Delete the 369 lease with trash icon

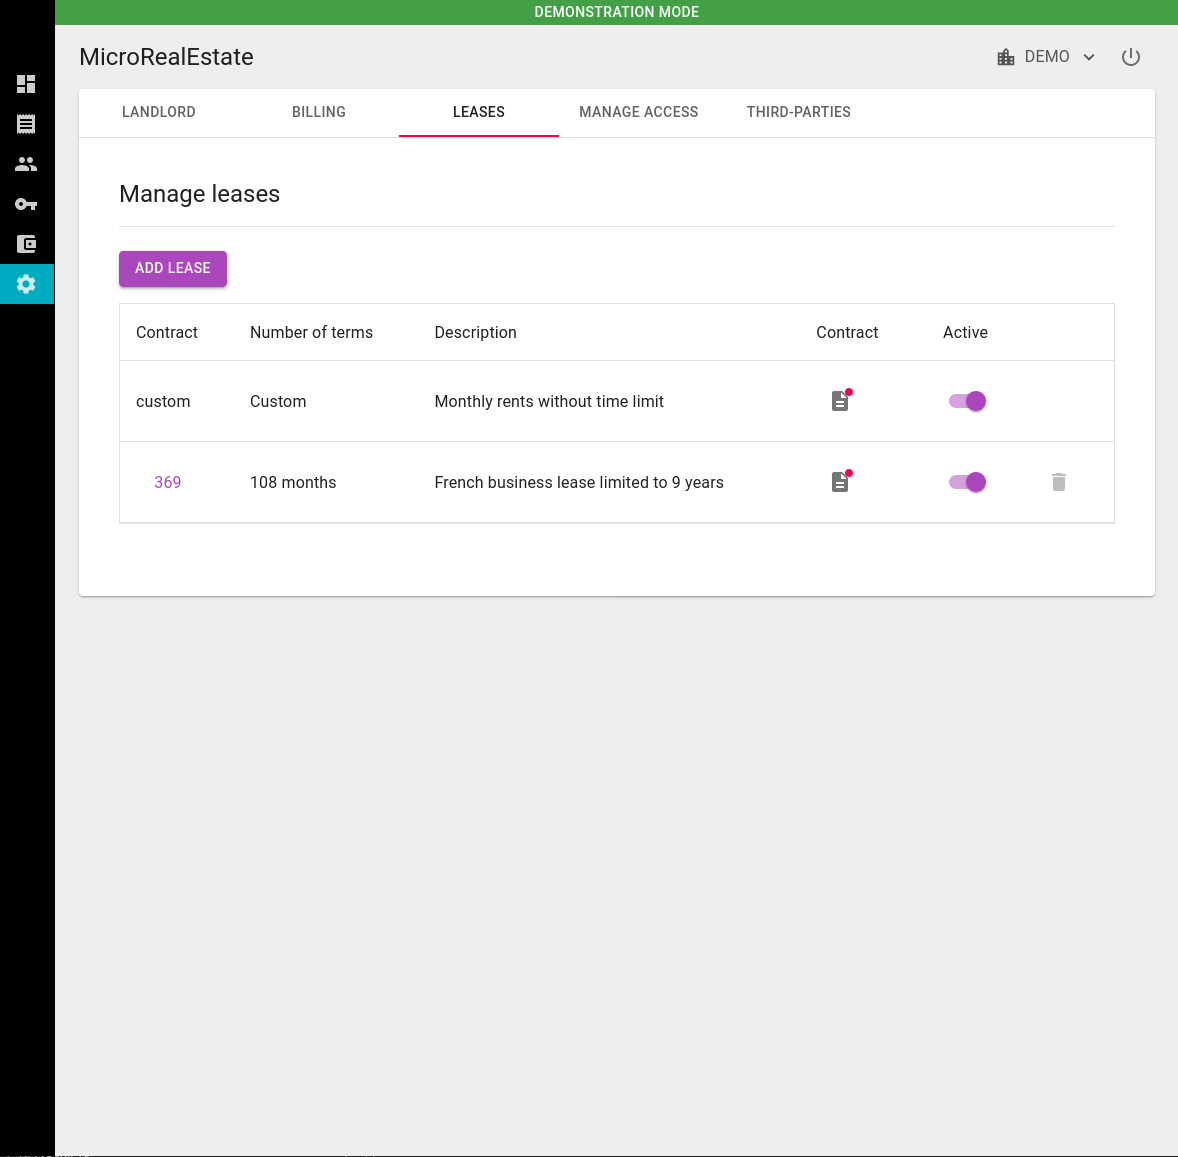pyautogui.click(x=1058, y=482)
